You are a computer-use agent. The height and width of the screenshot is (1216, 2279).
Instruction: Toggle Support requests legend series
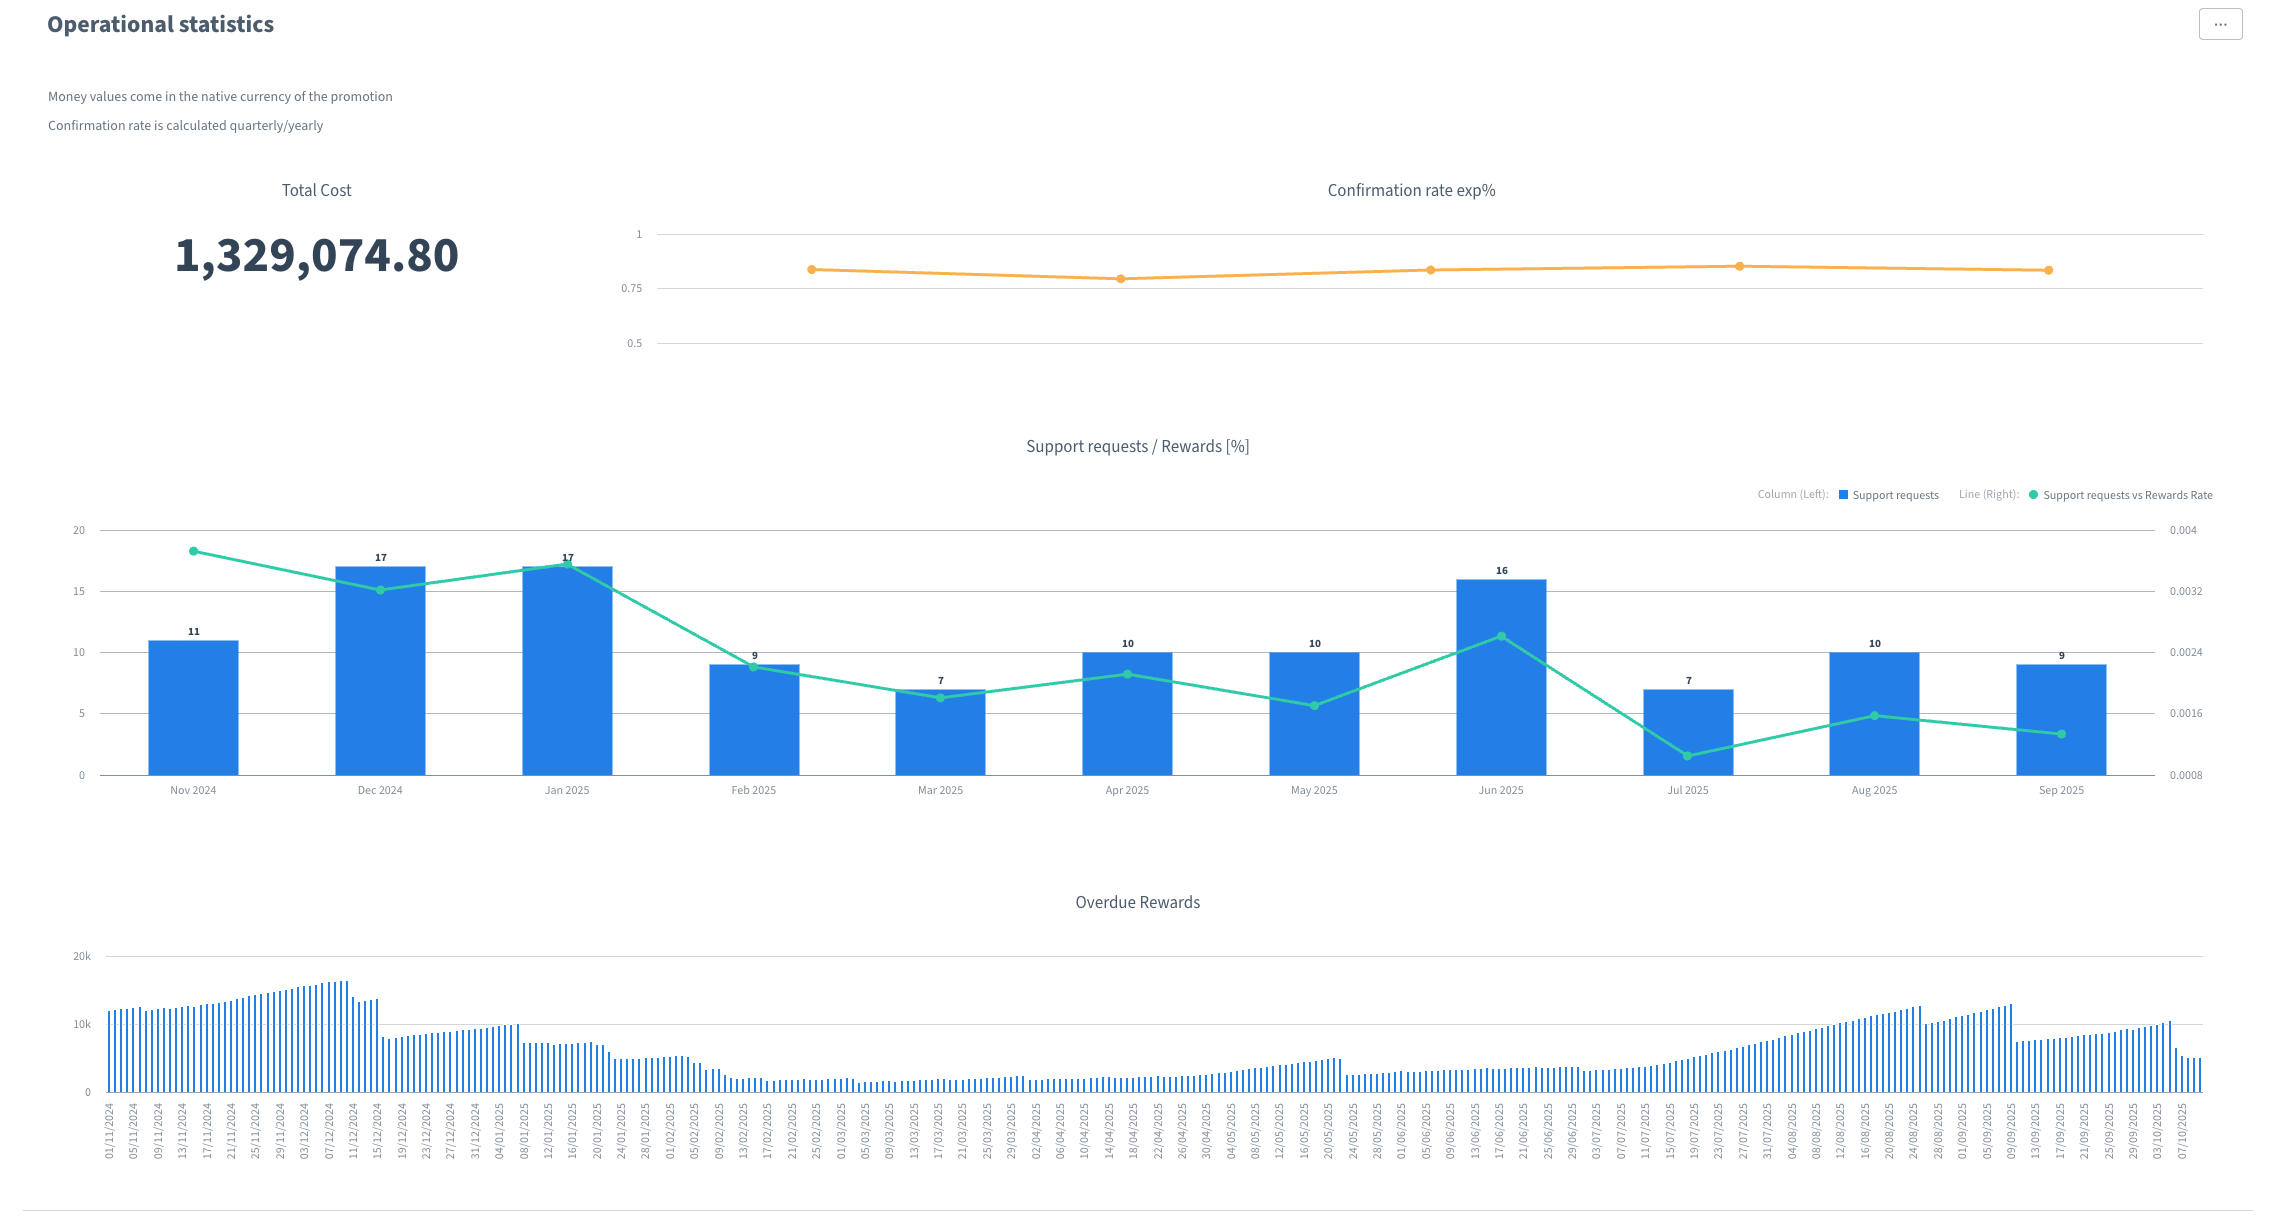click(x=1894, y=495)
